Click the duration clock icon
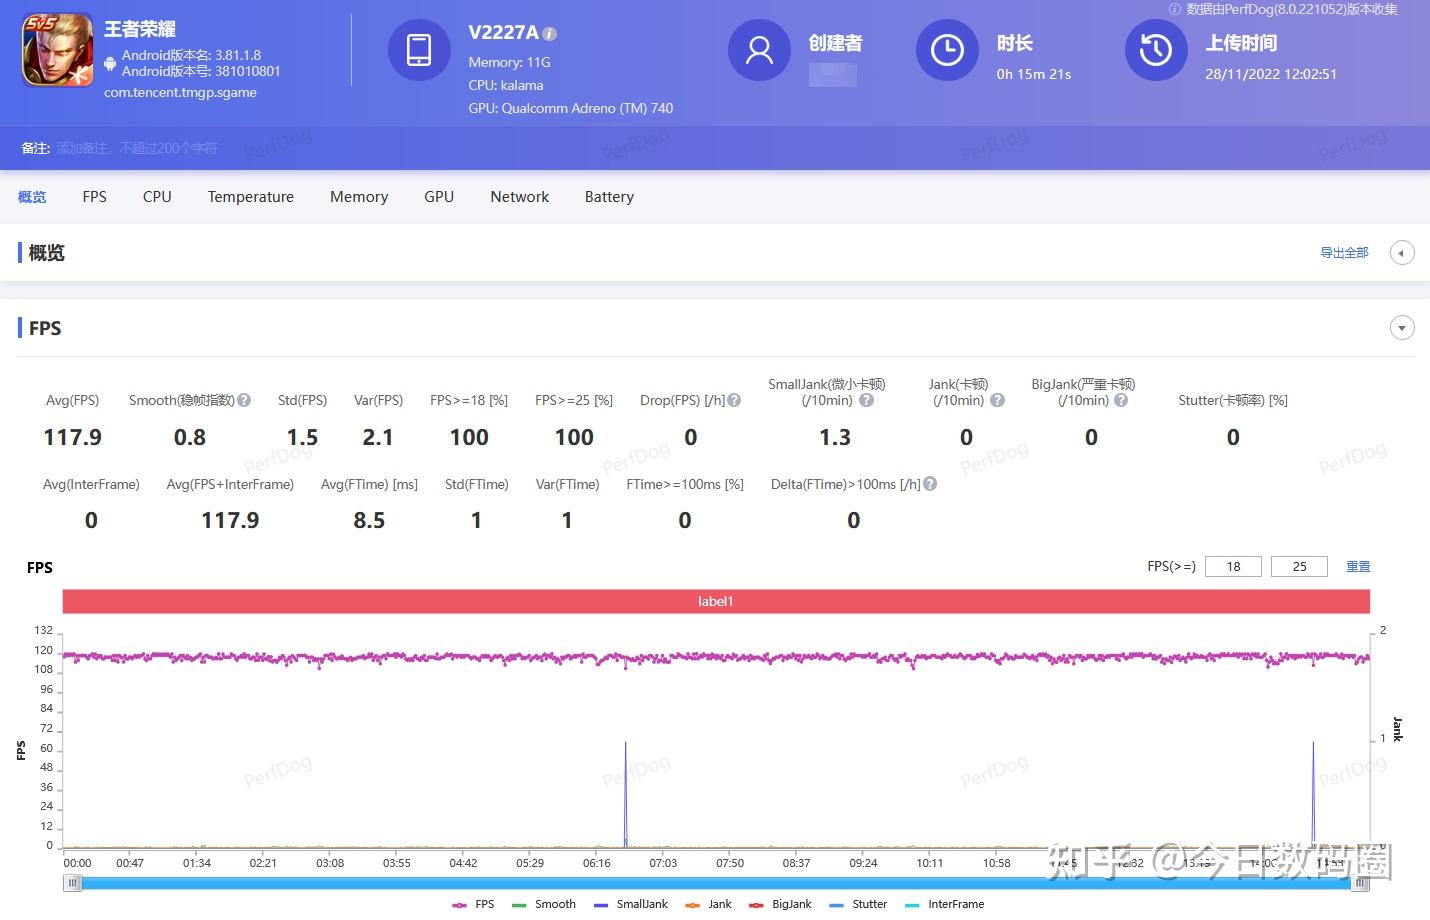Image resolution: width=1430 pixels, height=920 pixels. tap(947, 50)
